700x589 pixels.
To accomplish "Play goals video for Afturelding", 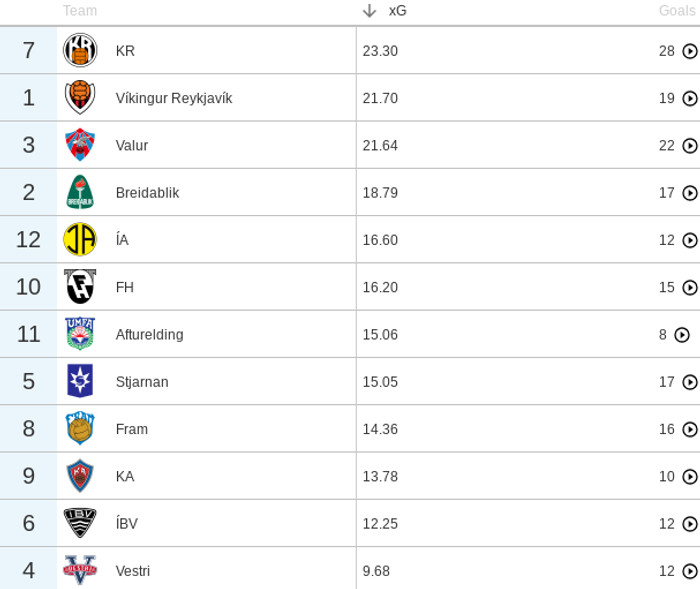I will pos(682,335).
